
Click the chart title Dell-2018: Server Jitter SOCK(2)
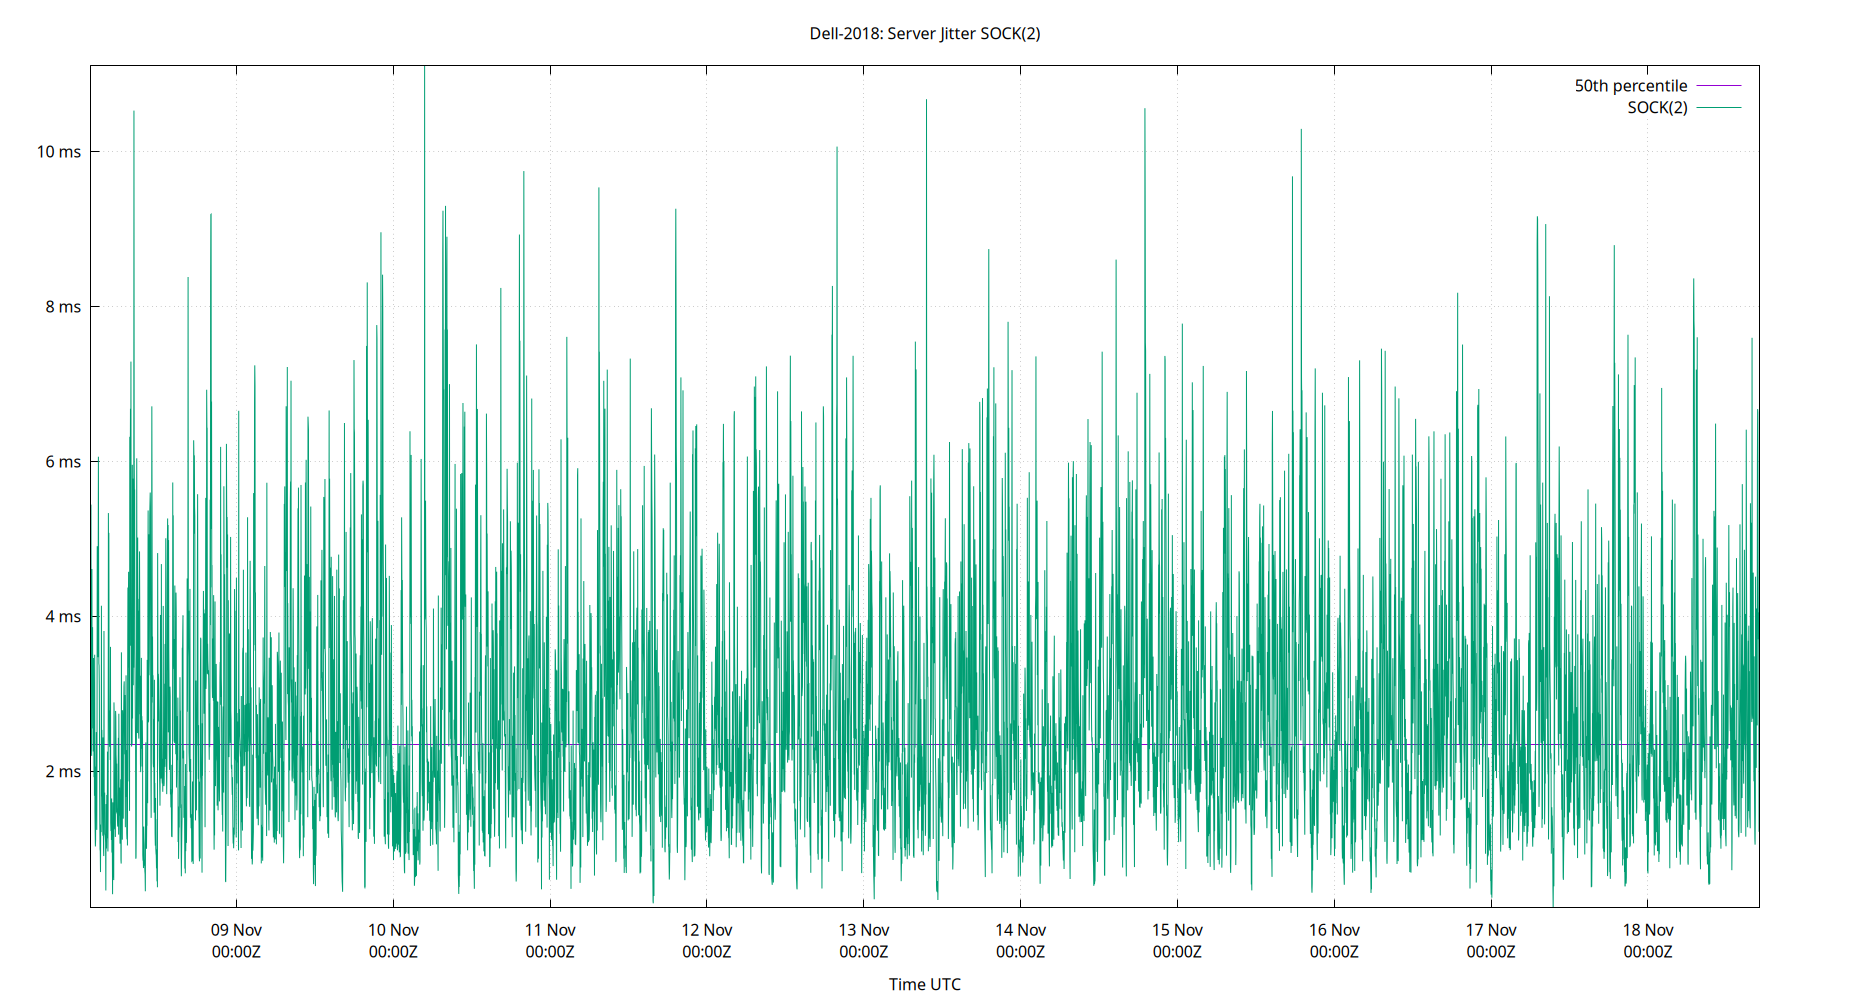pos(923,33)
